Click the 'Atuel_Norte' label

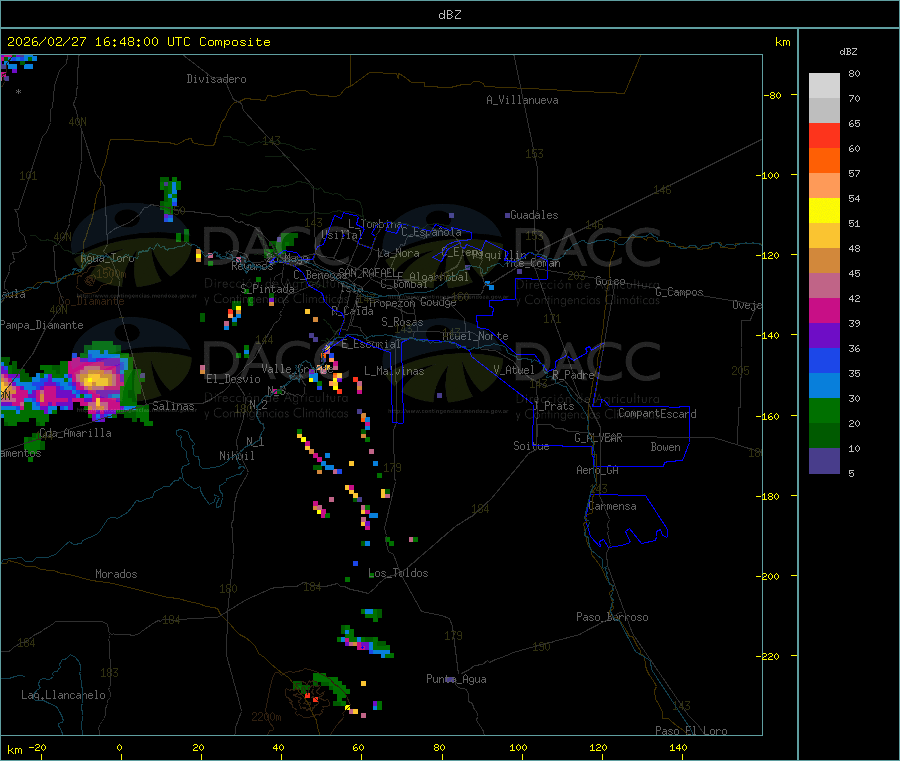[475, 336]
